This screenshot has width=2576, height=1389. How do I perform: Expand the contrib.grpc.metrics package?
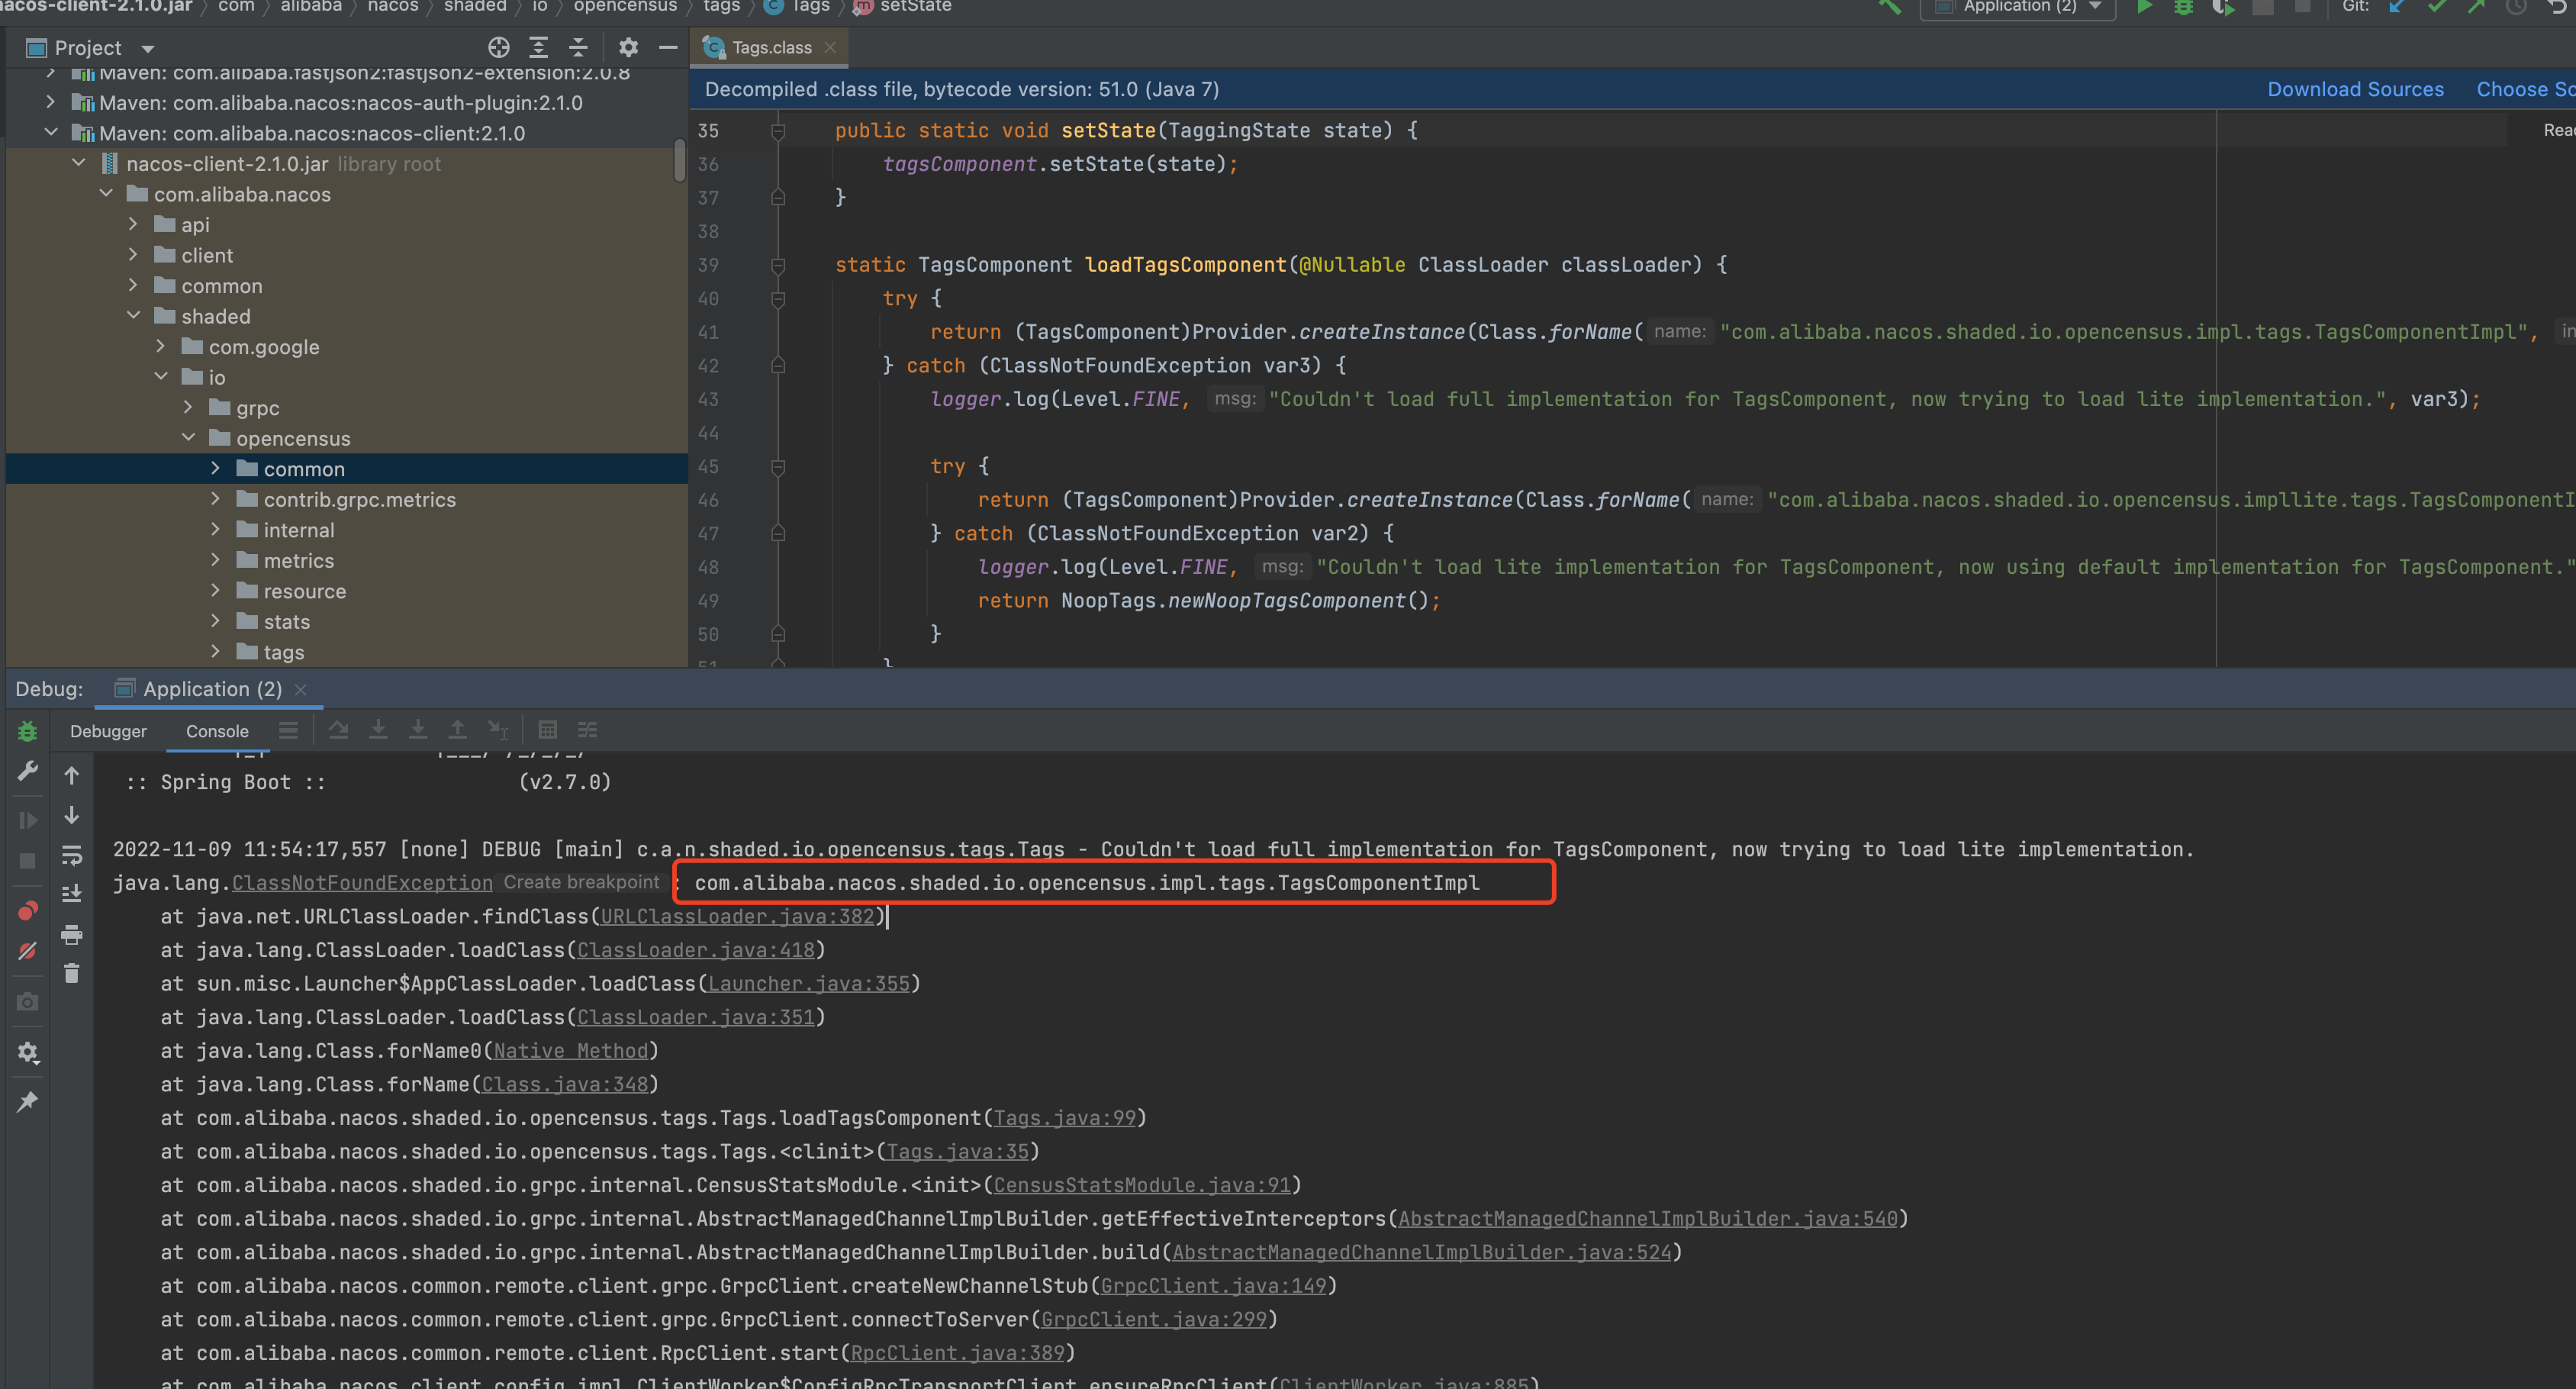pos(215,498)
